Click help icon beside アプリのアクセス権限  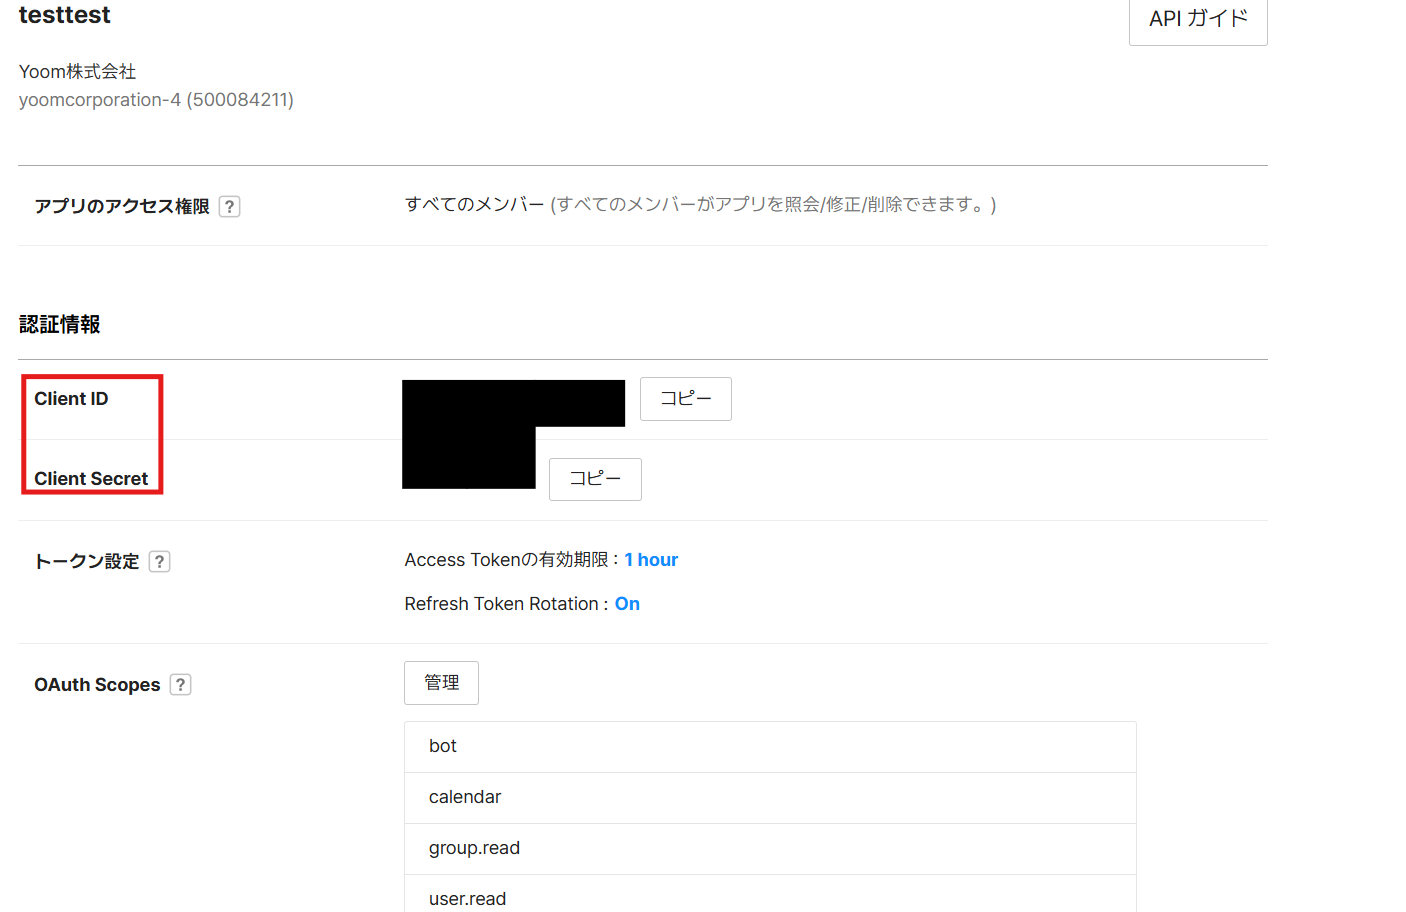pos(229,206)
